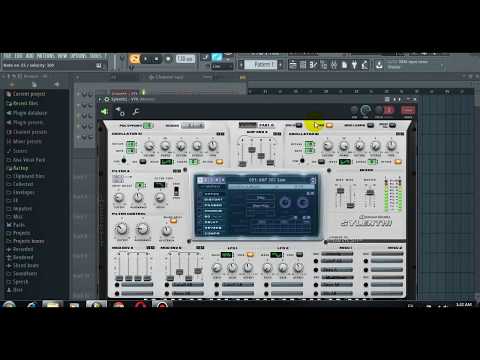Open the Soundfonts folder
Image resolution: width=480 pixels, height=360 pixels.
pos(22,274)
